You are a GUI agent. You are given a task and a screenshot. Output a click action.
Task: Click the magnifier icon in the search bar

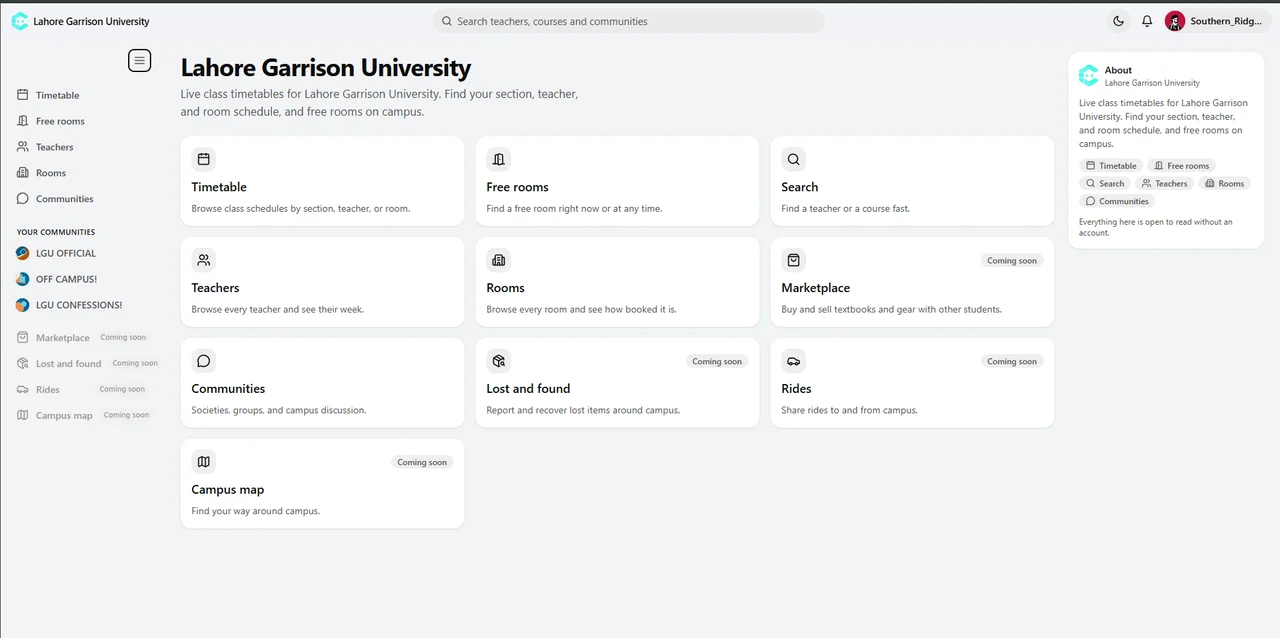pyautogui.click(x=446, y=21)
